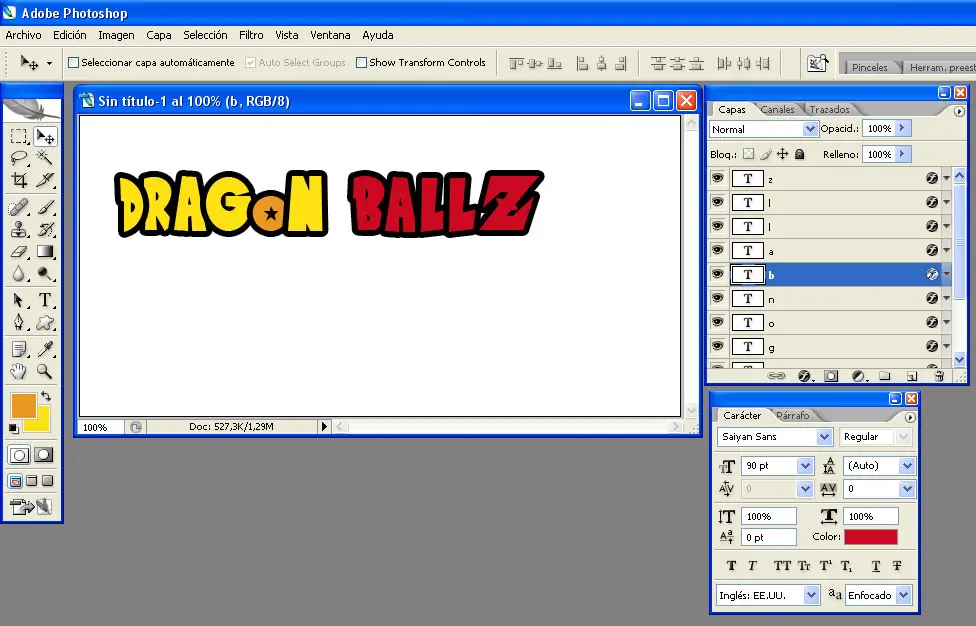Image resolution: width=976 pixels, height=626 pixels.
Task: Open the Archivo menu
Action: point(23,35)
